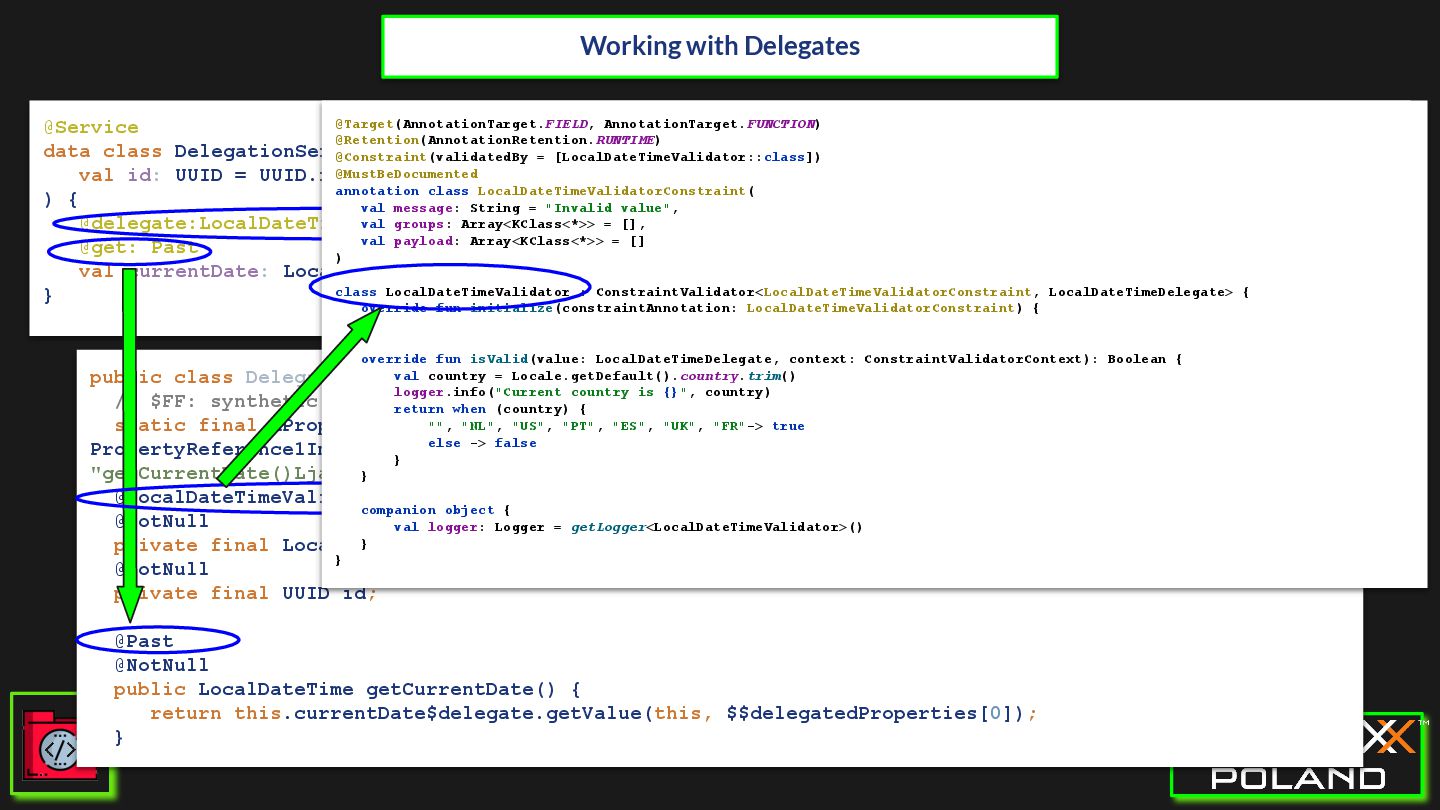Select the 'class LocalDateTimeValidator' declaration
Screen dimensions: 1440x810
pyautogui.click(x=452, y=292)
